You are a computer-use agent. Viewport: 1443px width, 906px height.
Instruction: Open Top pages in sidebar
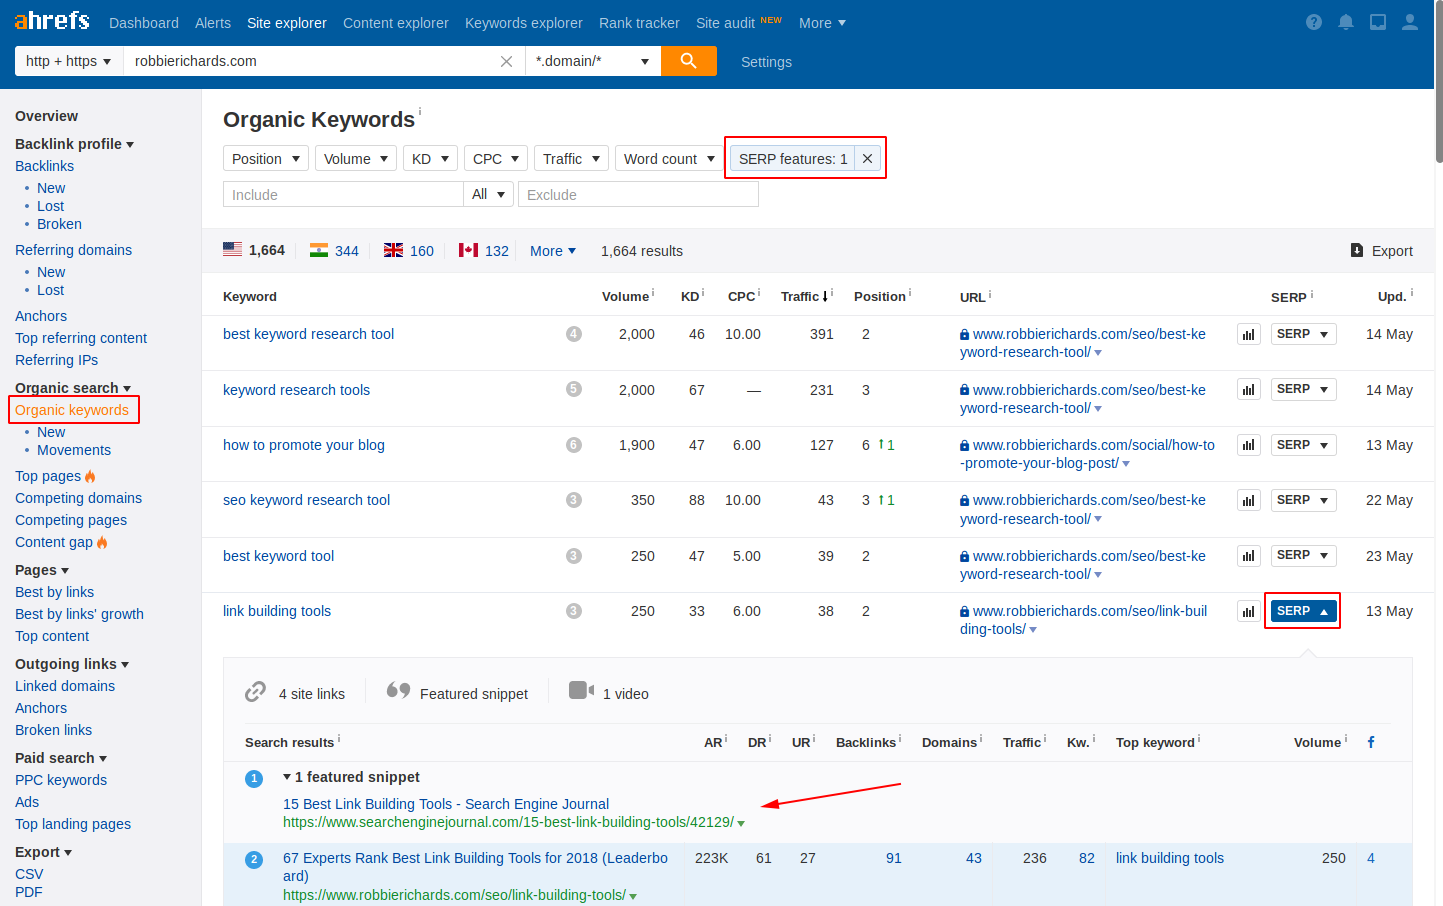coord(48,476)
